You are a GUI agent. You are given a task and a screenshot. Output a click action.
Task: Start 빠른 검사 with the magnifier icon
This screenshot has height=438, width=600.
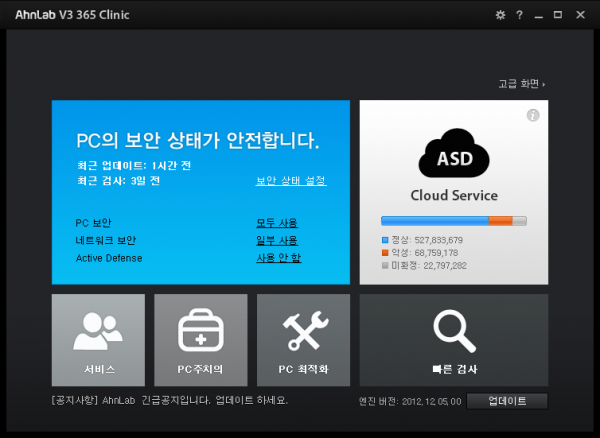[453, 340]
